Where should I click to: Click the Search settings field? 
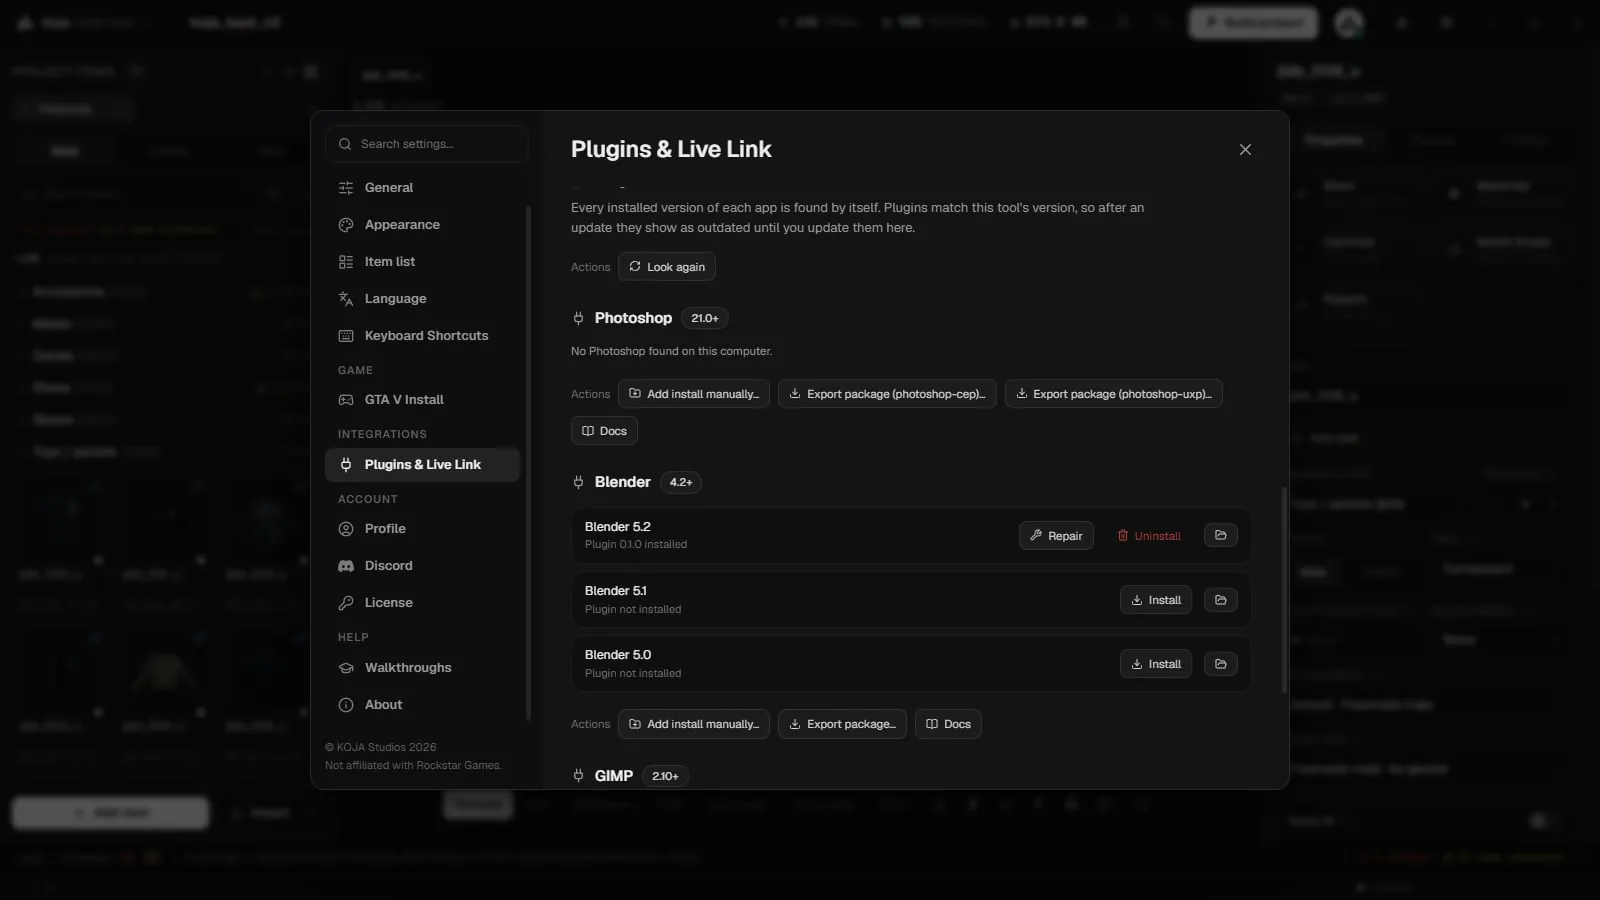pos(426,144)
